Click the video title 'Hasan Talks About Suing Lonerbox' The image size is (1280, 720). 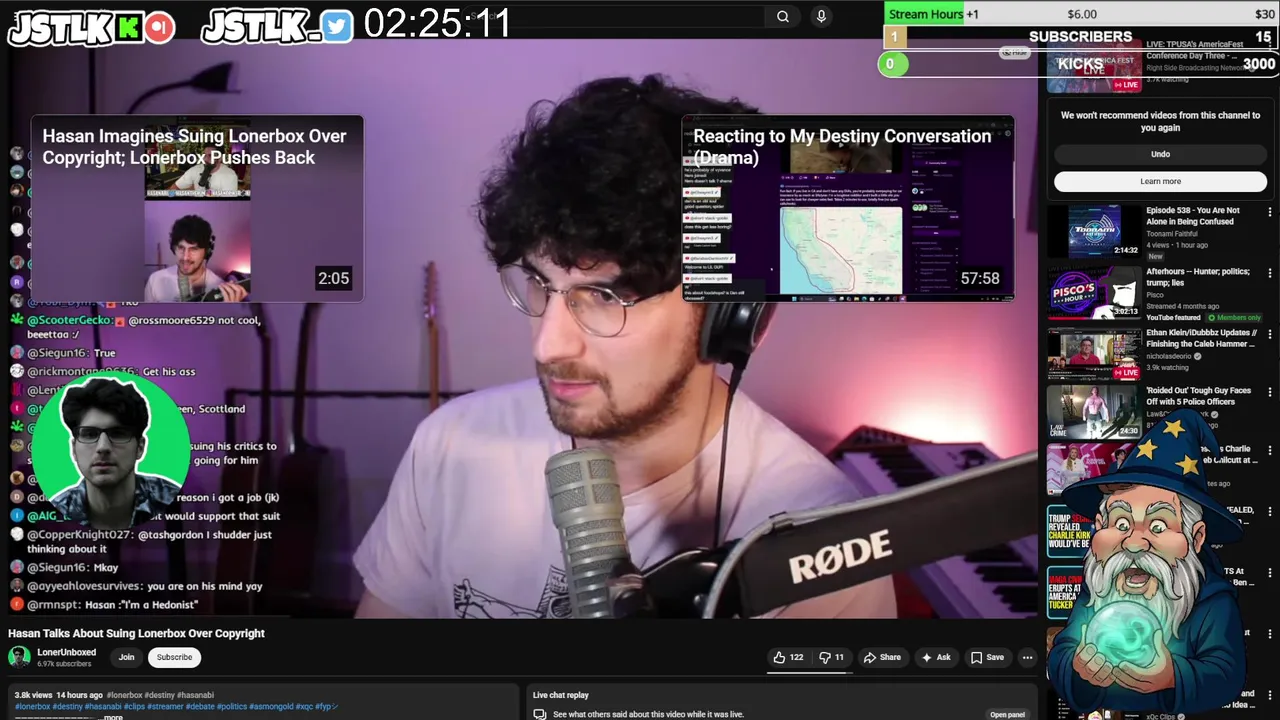[x=136, y=633]
